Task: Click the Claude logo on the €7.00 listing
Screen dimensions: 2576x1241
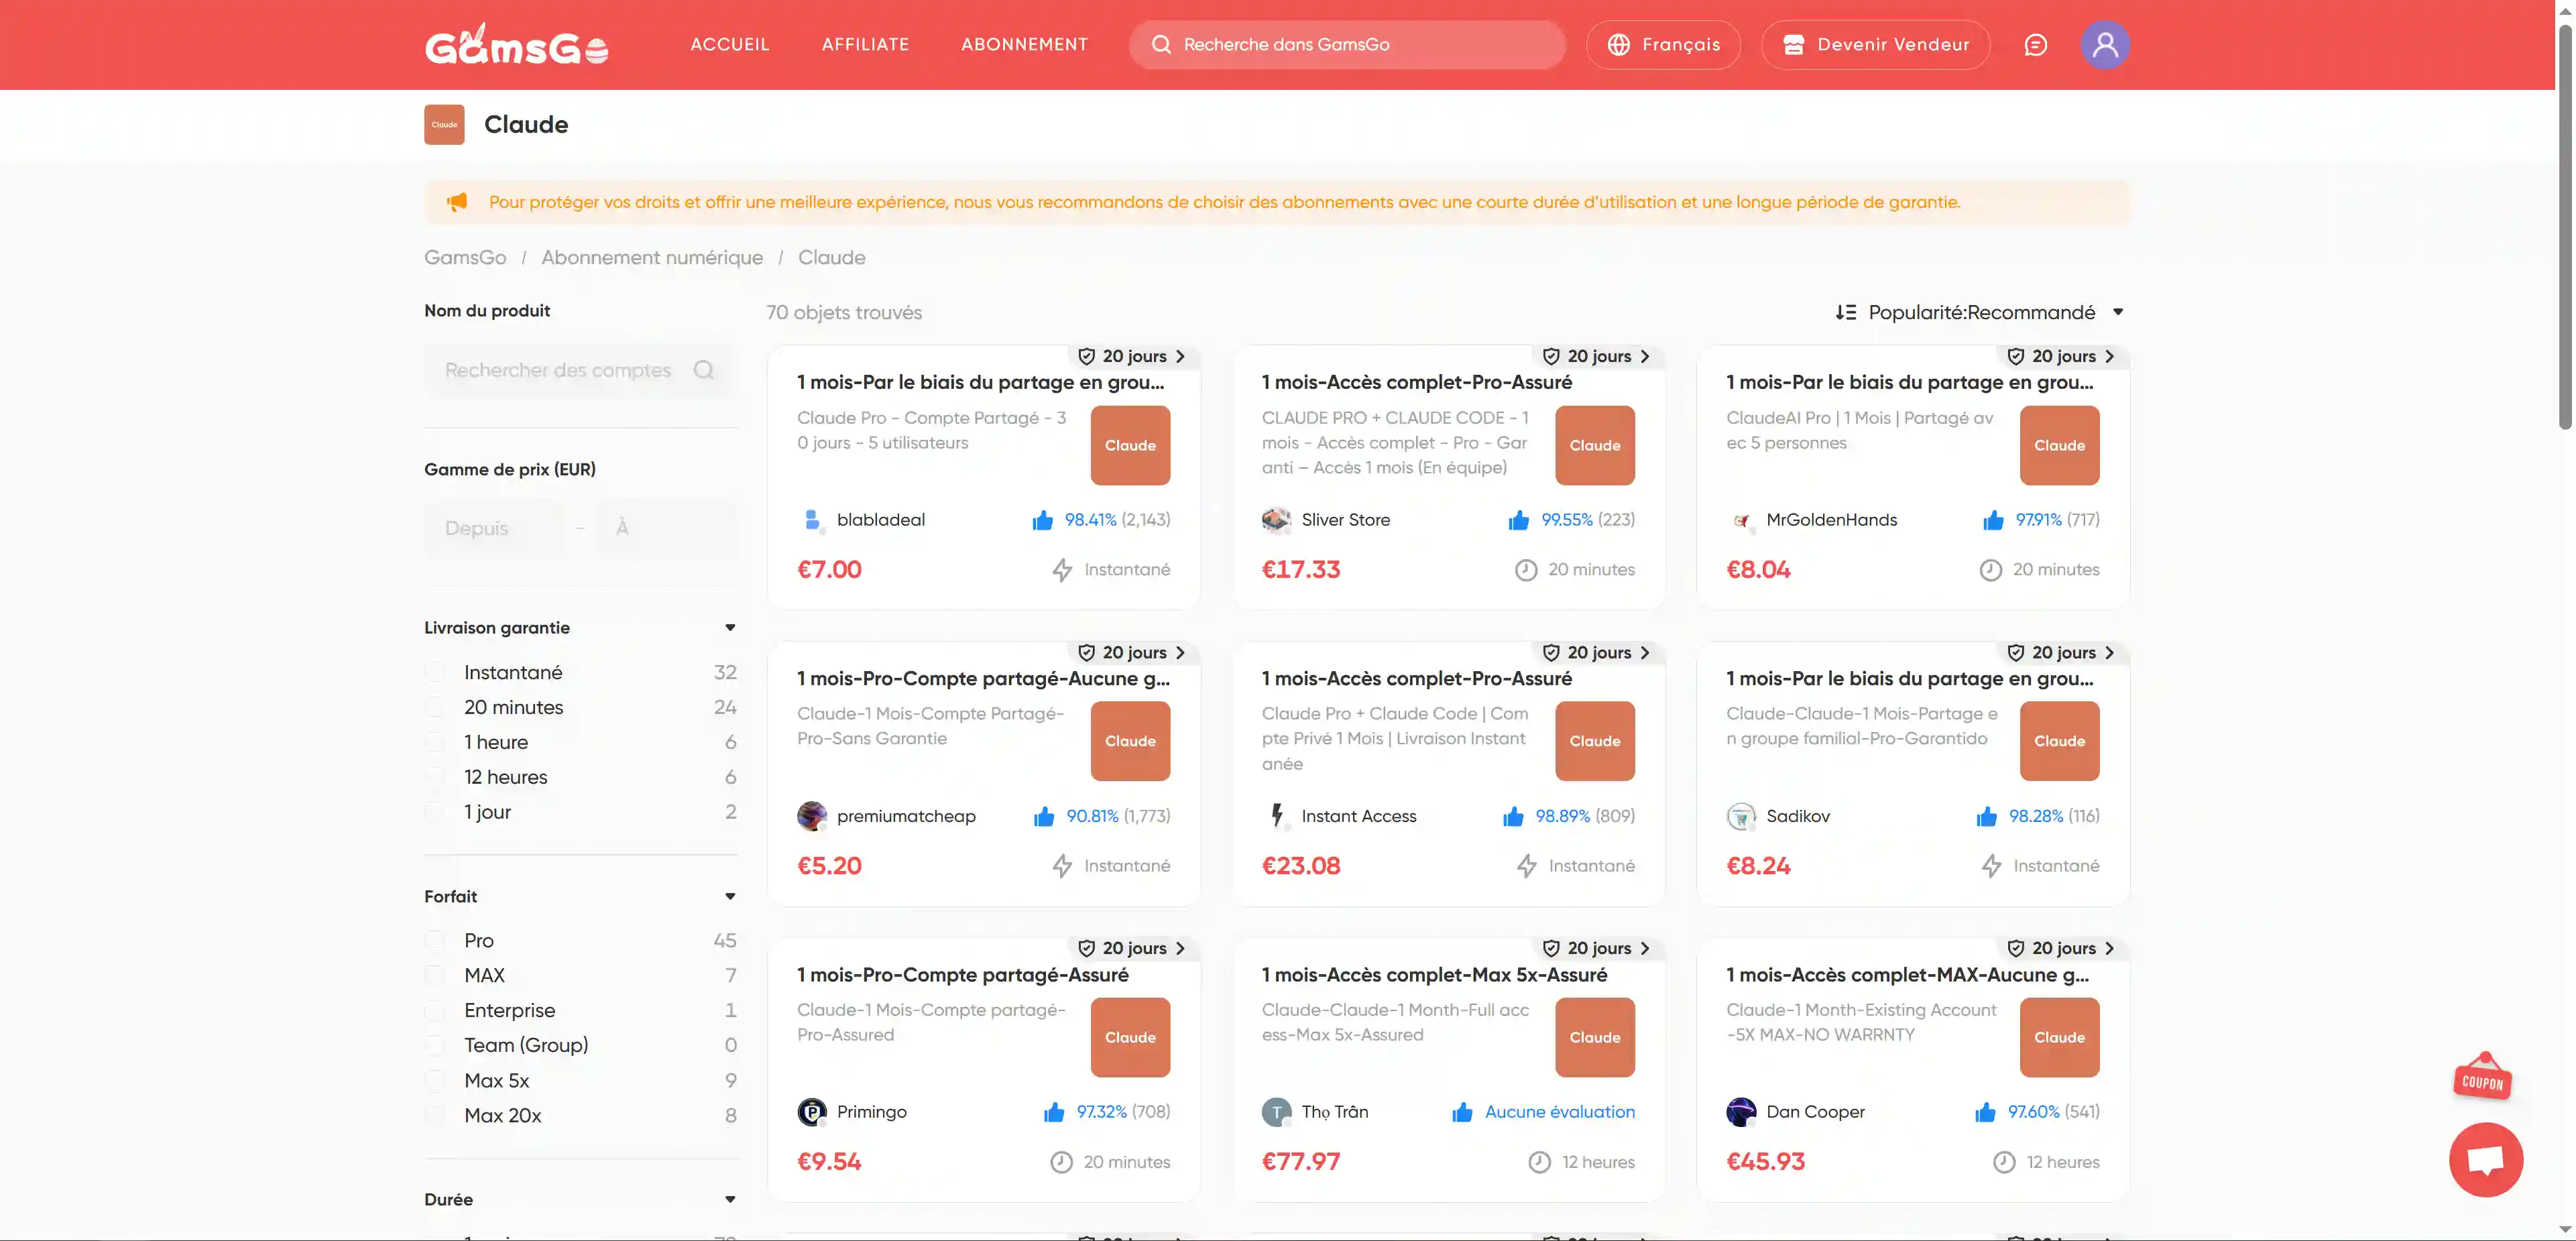Action: pyautogui.click(x=1130, y=445)
